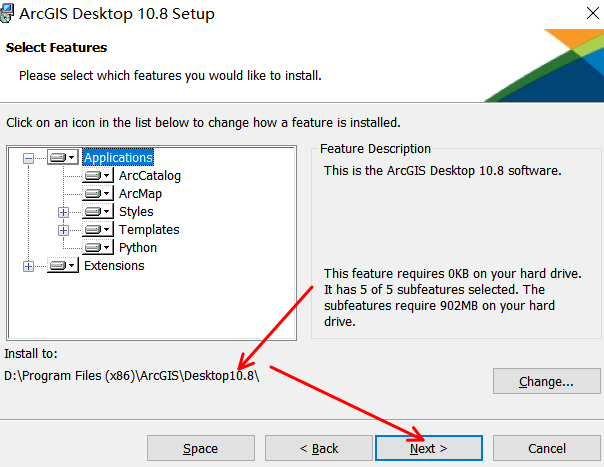Click the 'subfeatures require 902MB' text
604x467 pixels.
coord(401,306)
